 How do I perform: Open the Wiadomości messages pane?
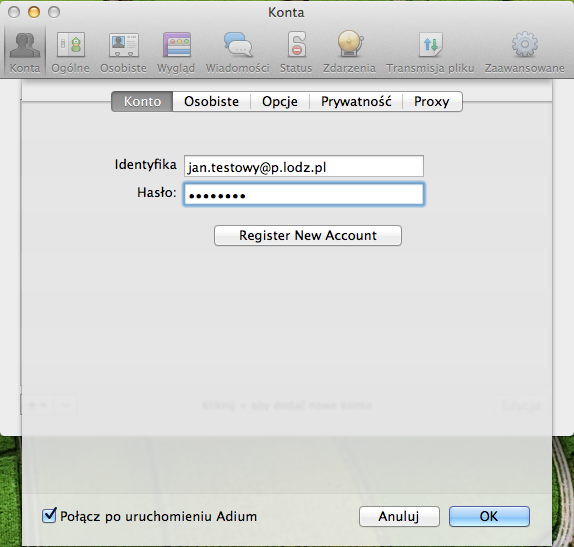click(238, 52)
